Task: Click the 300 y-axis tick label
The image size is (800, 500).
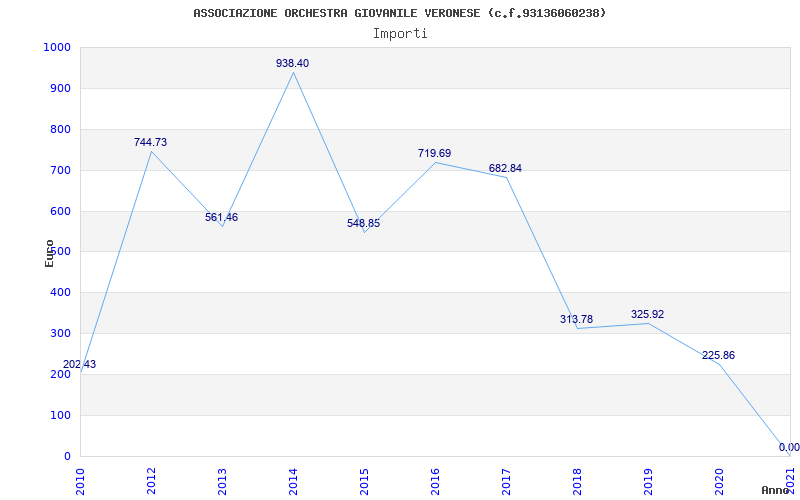Action: 60,334
